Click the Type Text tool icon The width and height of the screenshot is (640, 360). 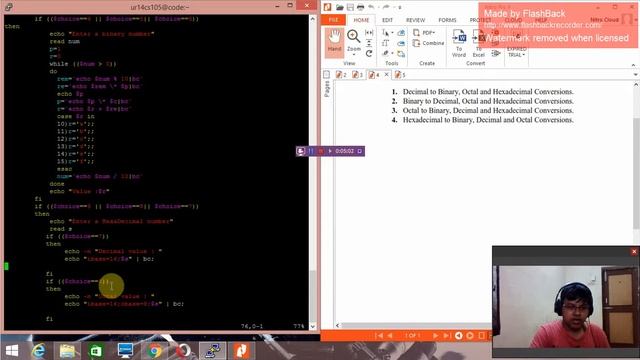[x=385, y=43]
